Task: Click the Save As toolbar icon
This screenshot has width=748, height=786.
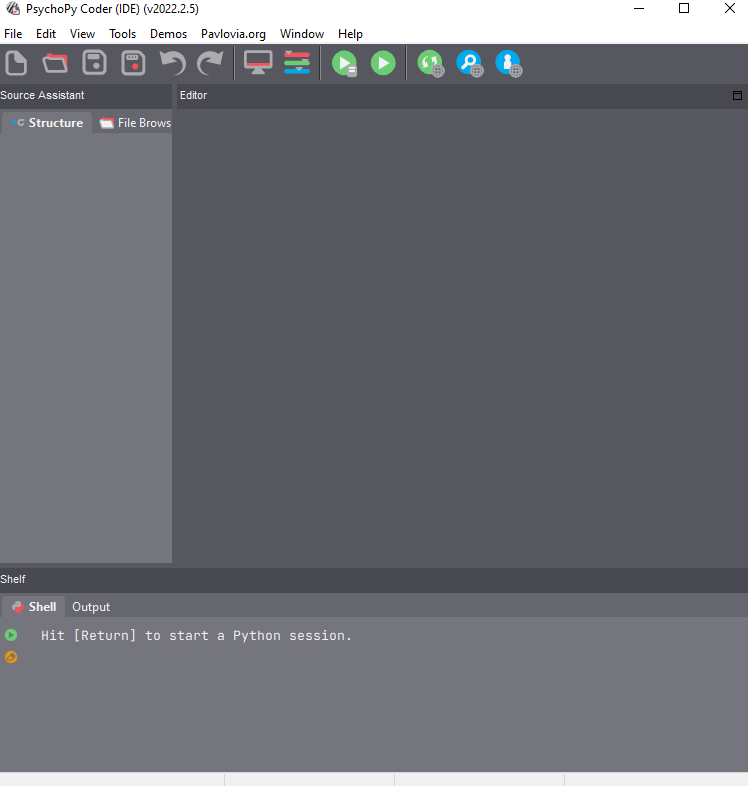Action: [133, 63]
